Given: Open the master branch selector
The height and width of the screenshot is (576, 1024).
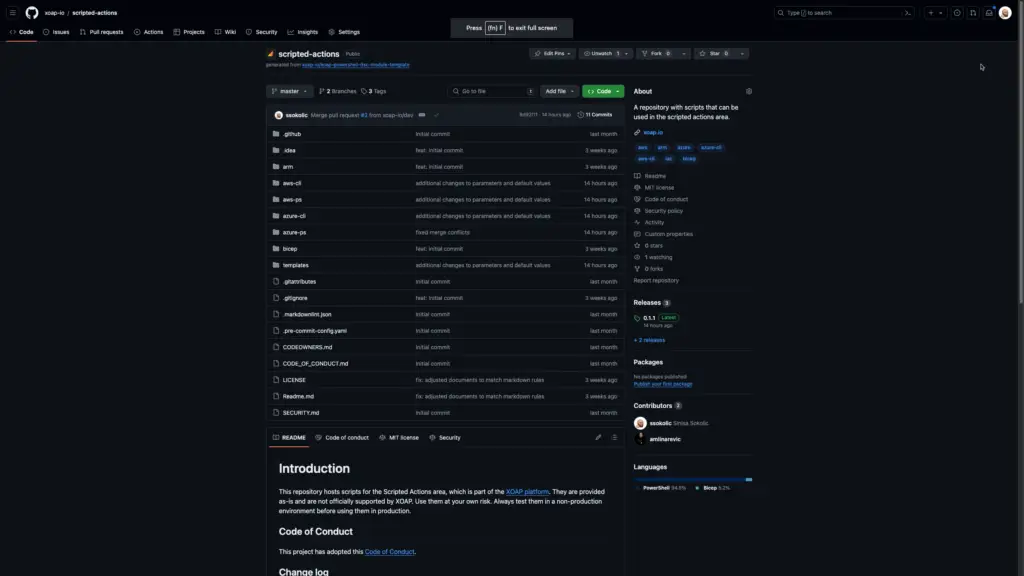Looking at the screenshot, I should [289, 91].
